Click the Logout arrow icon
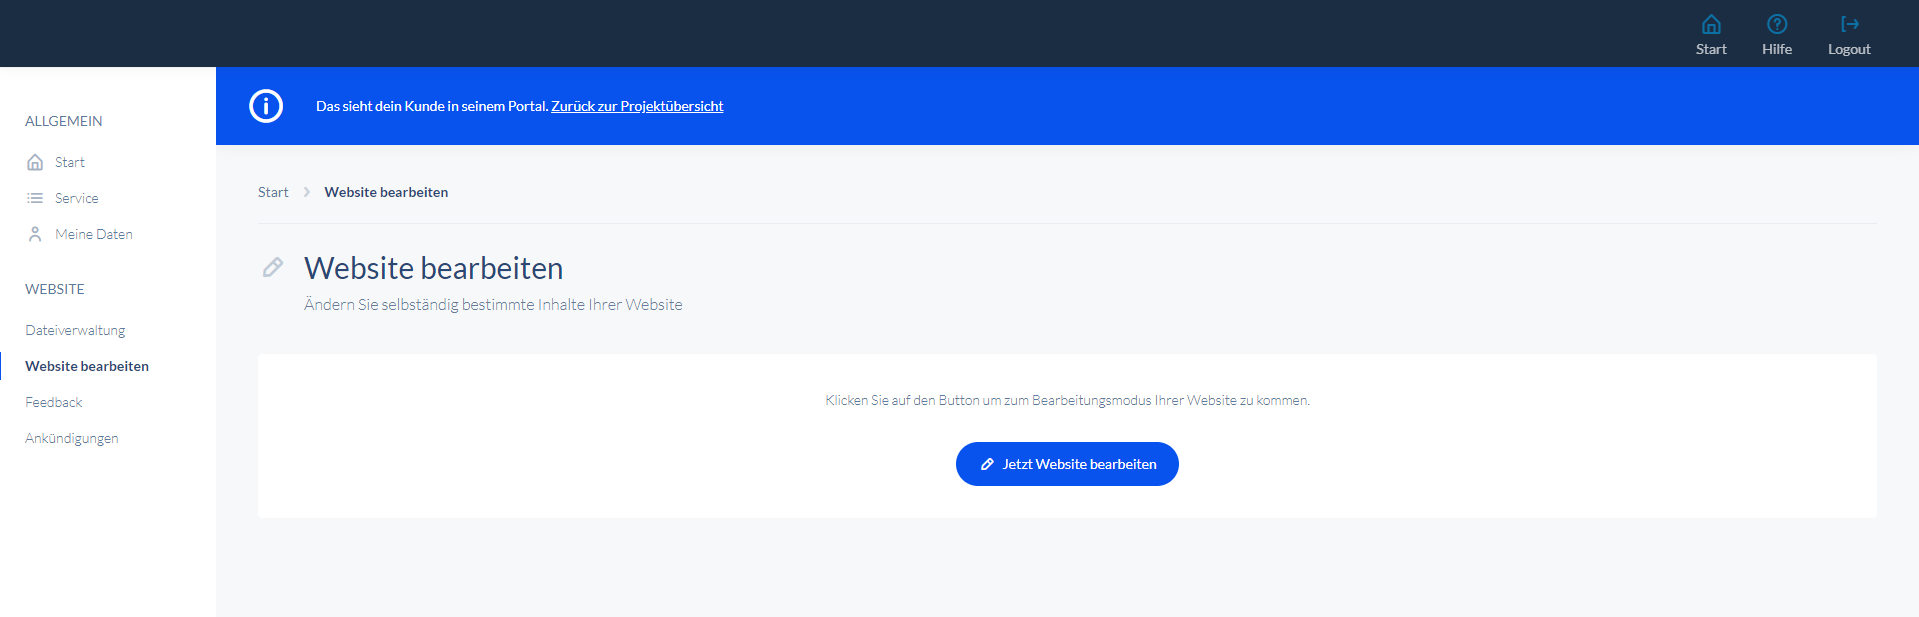 tap(1849, 24)
